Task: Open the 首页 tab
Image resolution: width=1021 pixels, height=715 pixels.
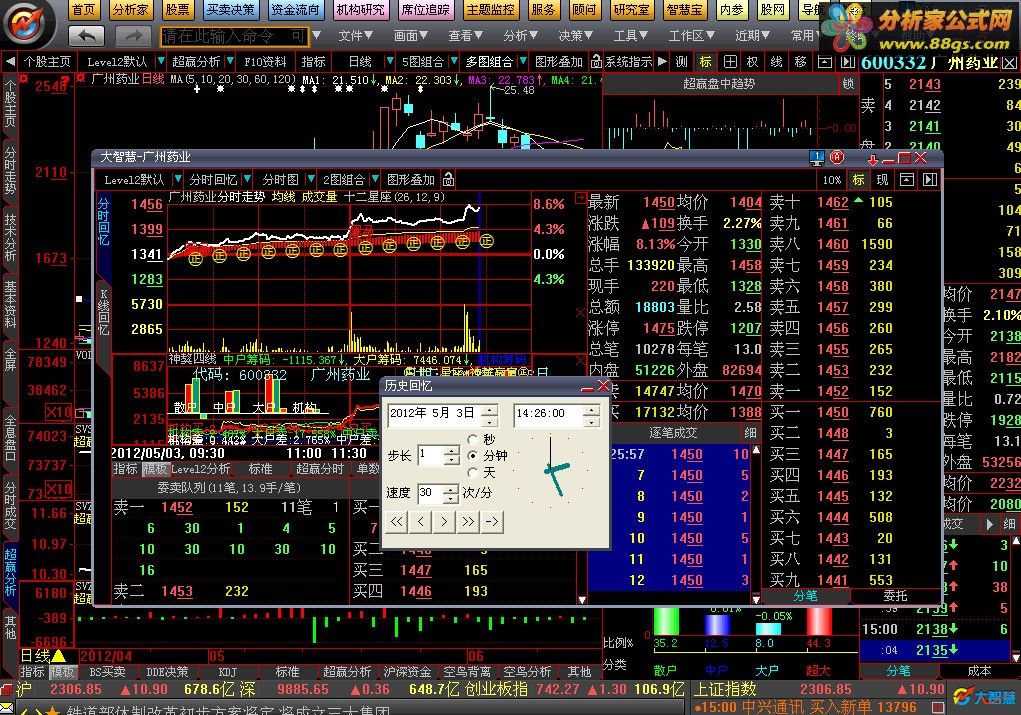Action: click(x=83, y=9)
